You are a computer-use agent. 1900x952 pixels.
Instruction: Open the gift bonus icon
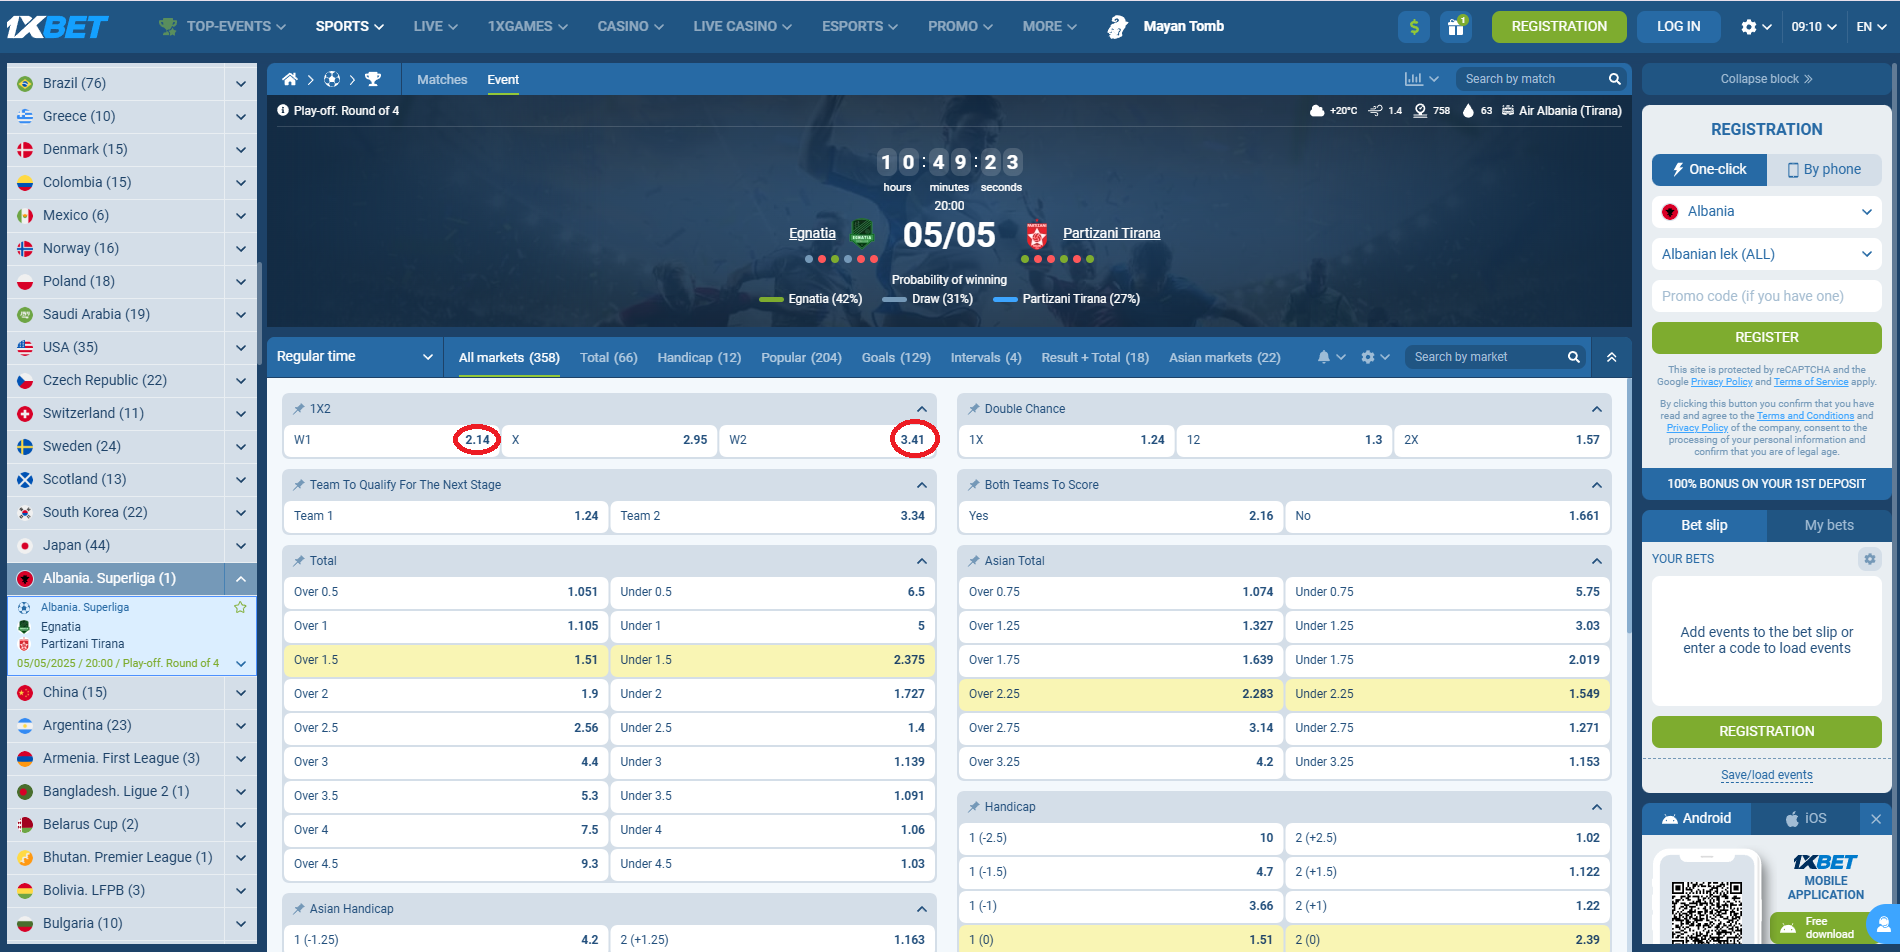tap(1456, 27)
